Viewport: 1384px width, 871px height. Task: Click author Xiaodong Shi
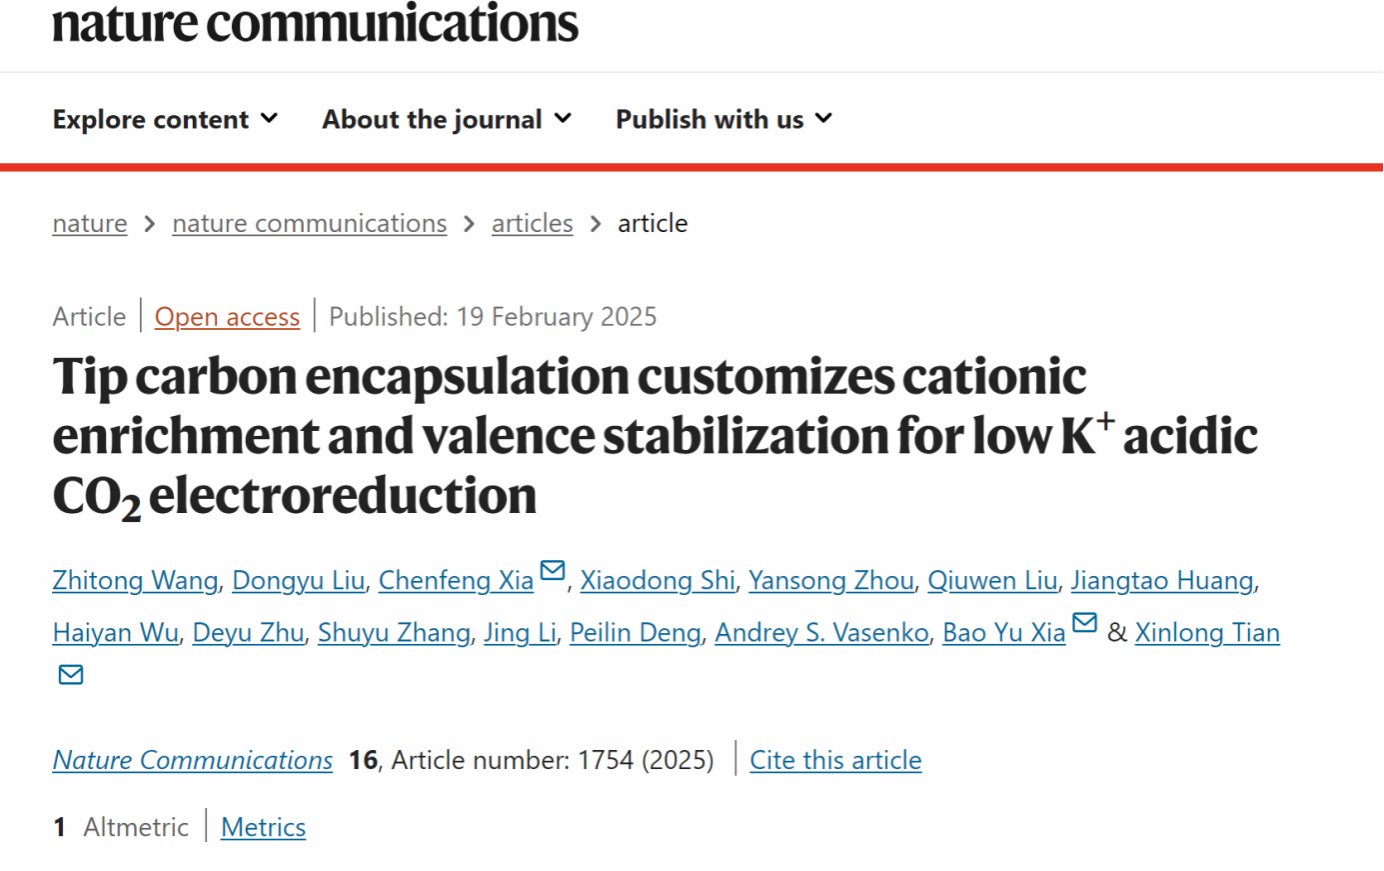[x=657, y=581]
